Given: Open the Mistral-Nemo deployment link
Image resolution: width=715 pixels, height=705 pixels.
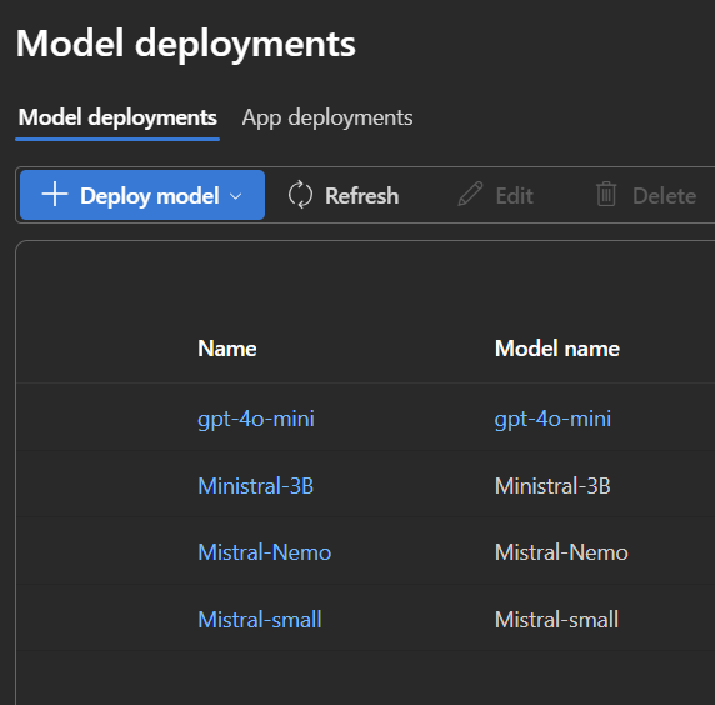Looking at the screenshot, I should 264,553.
